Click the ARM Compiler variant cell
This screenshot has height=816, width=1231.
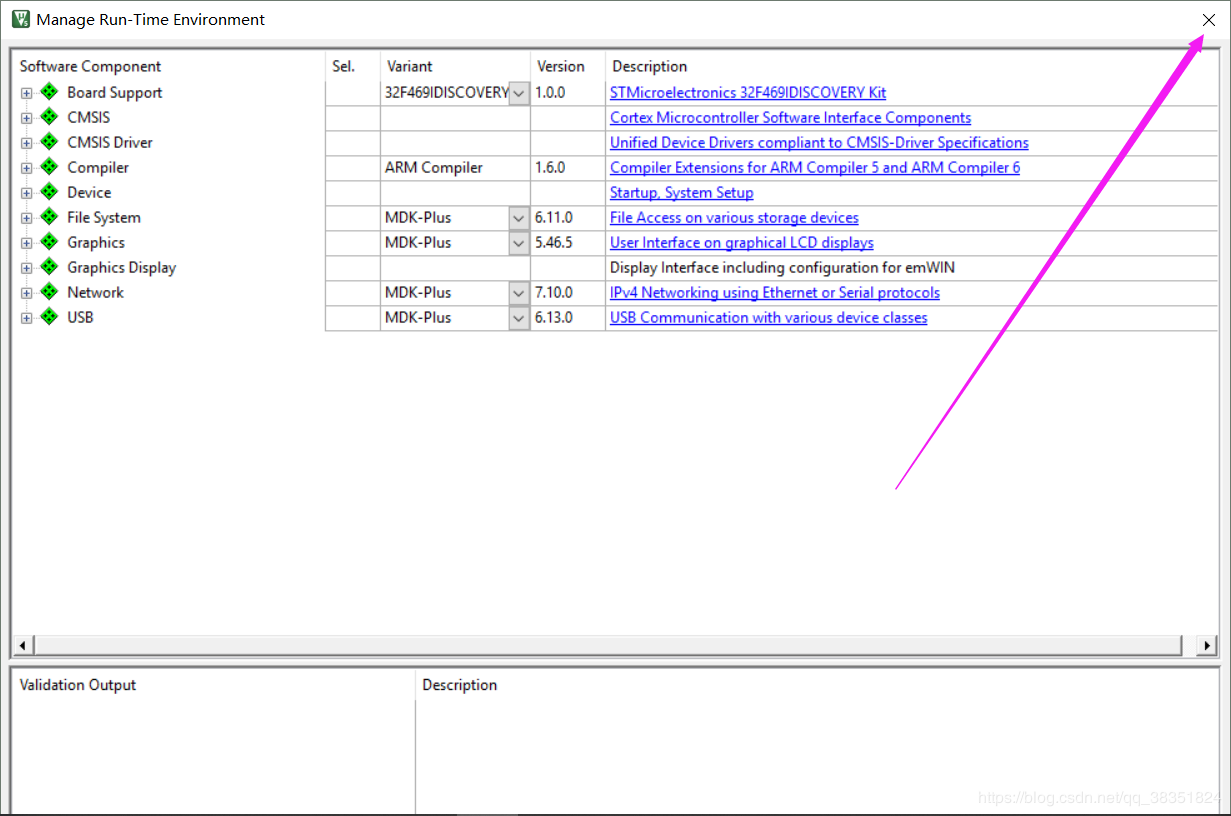point(455,168)
